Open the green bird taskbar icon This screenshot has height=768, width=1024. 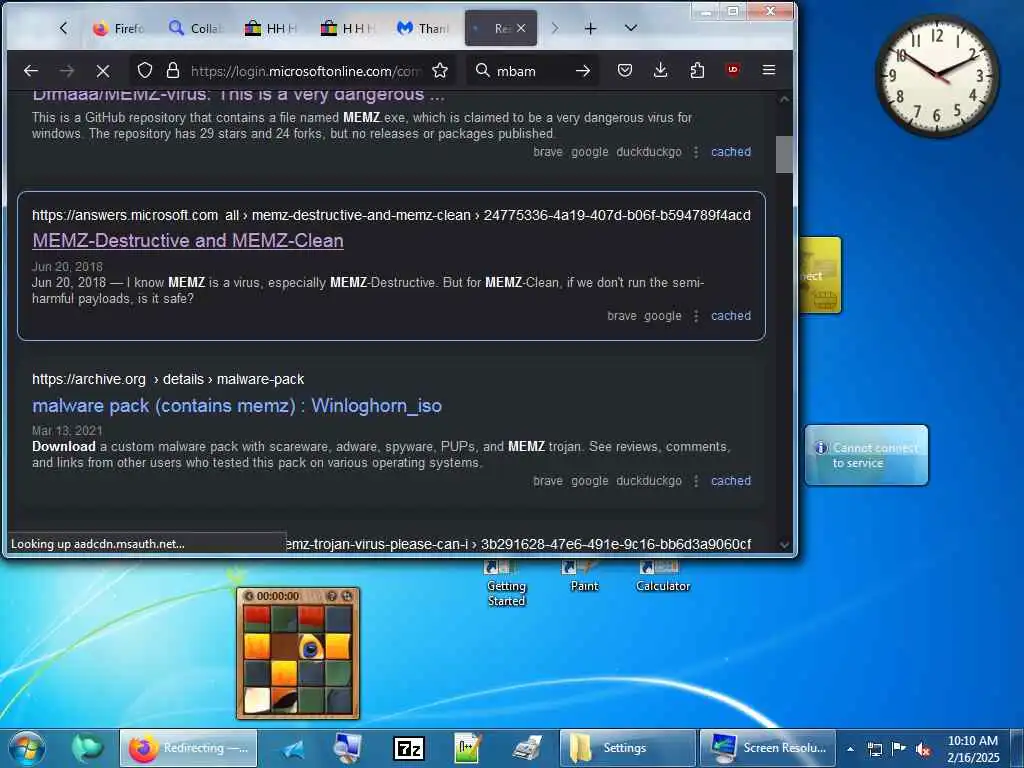(87, 748)
